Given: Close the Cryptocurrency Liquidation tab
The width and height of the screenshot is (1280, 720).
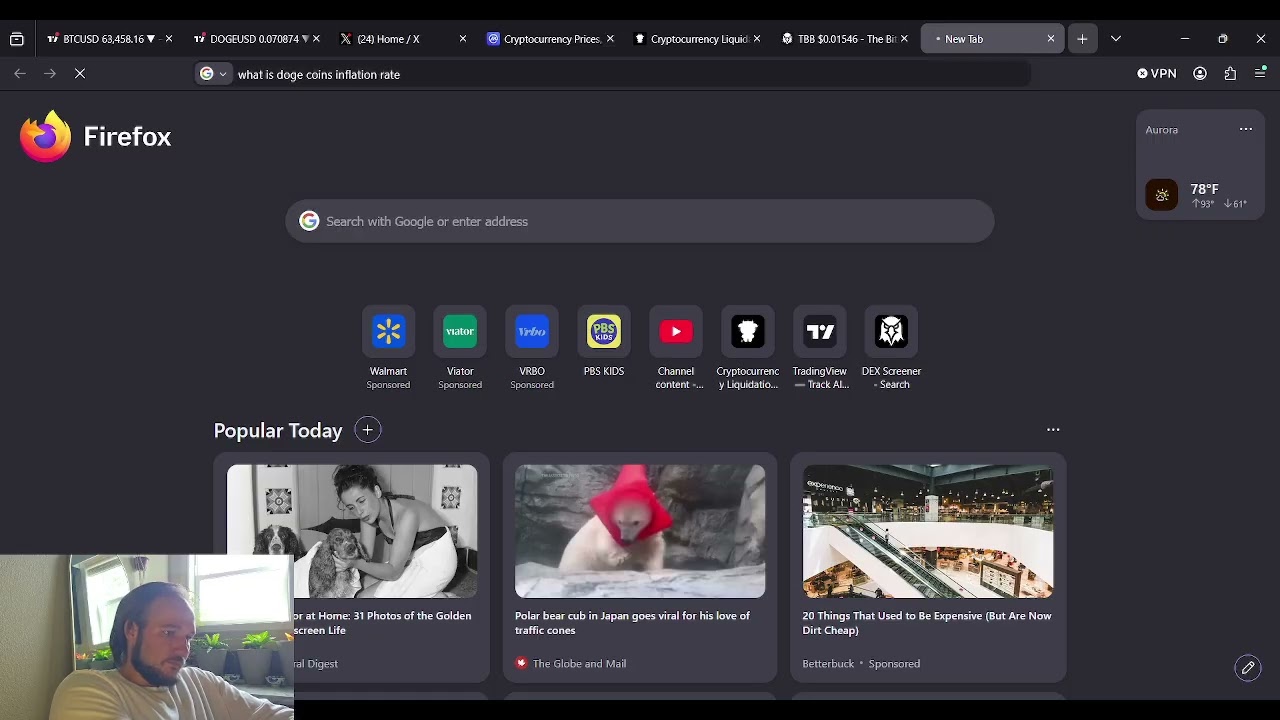Looking at the screenshot, I should tap(757, 39).
